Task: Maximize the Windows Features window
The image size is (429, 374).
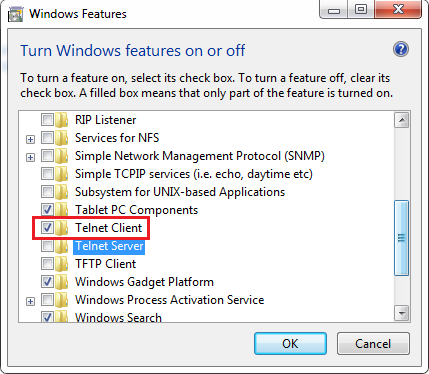Action: tap(361, 10)
